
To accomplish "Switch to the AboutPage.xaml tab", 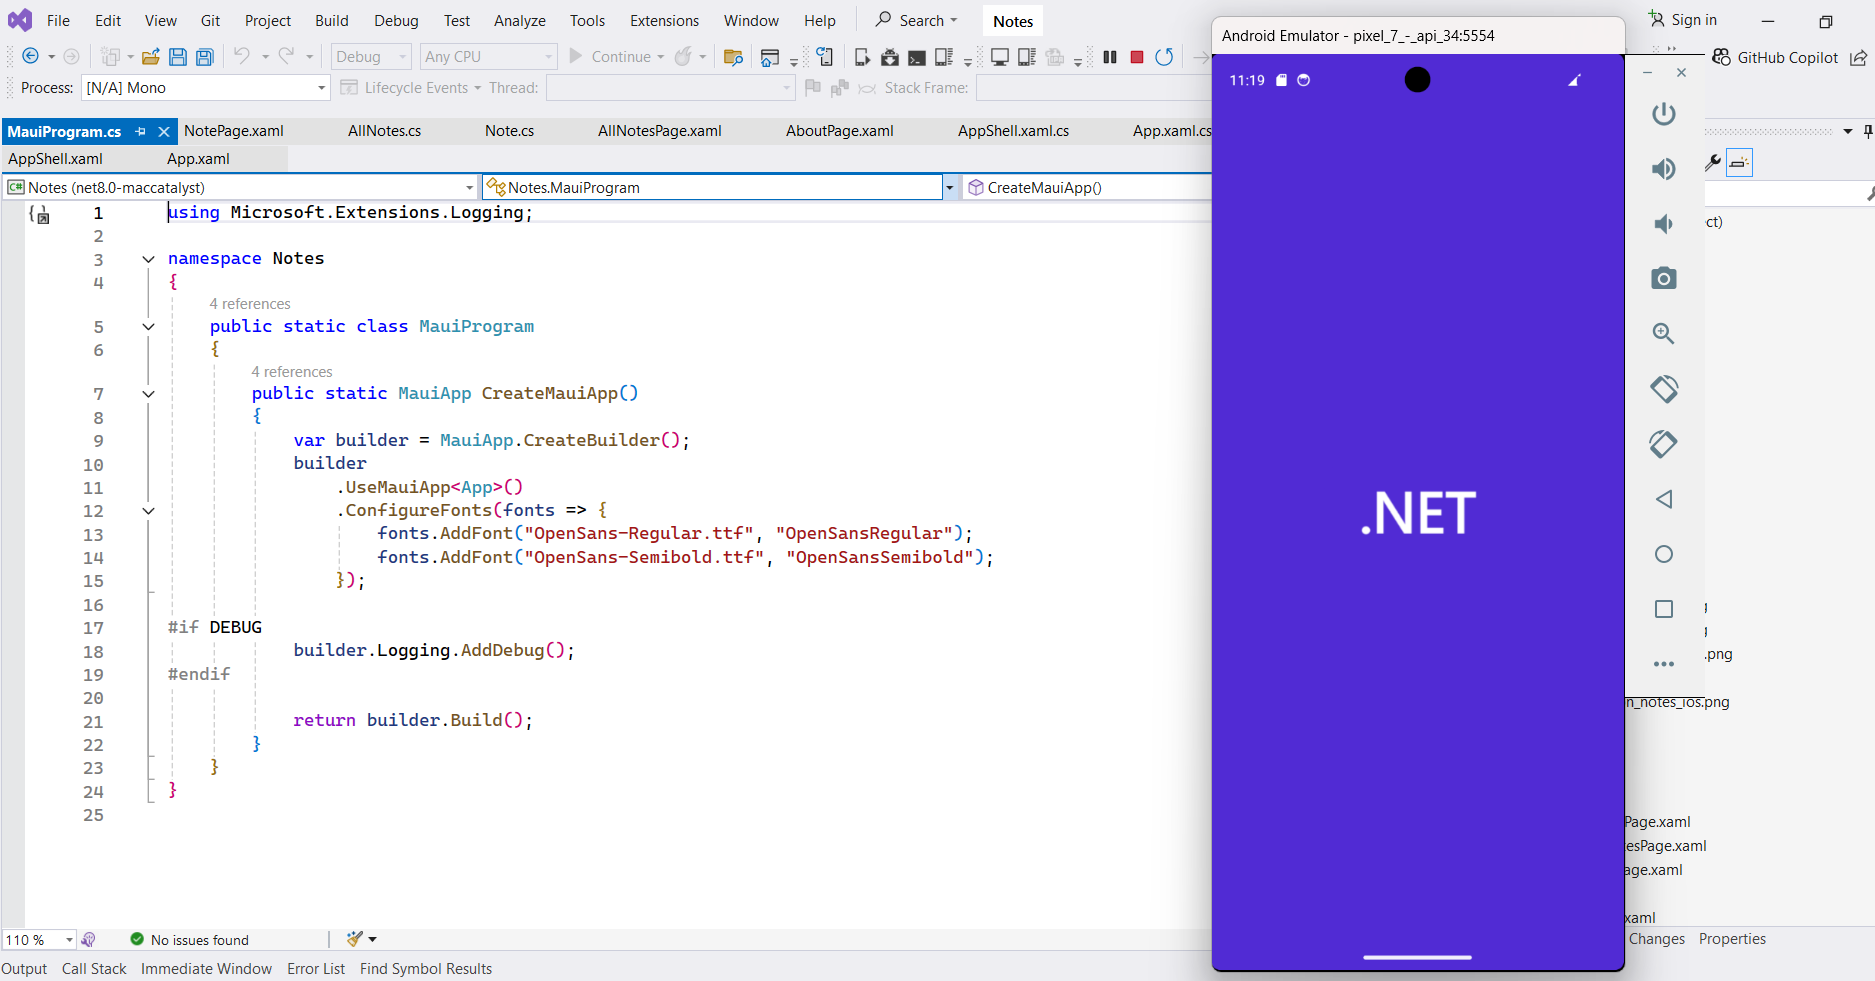I will 840,131.
